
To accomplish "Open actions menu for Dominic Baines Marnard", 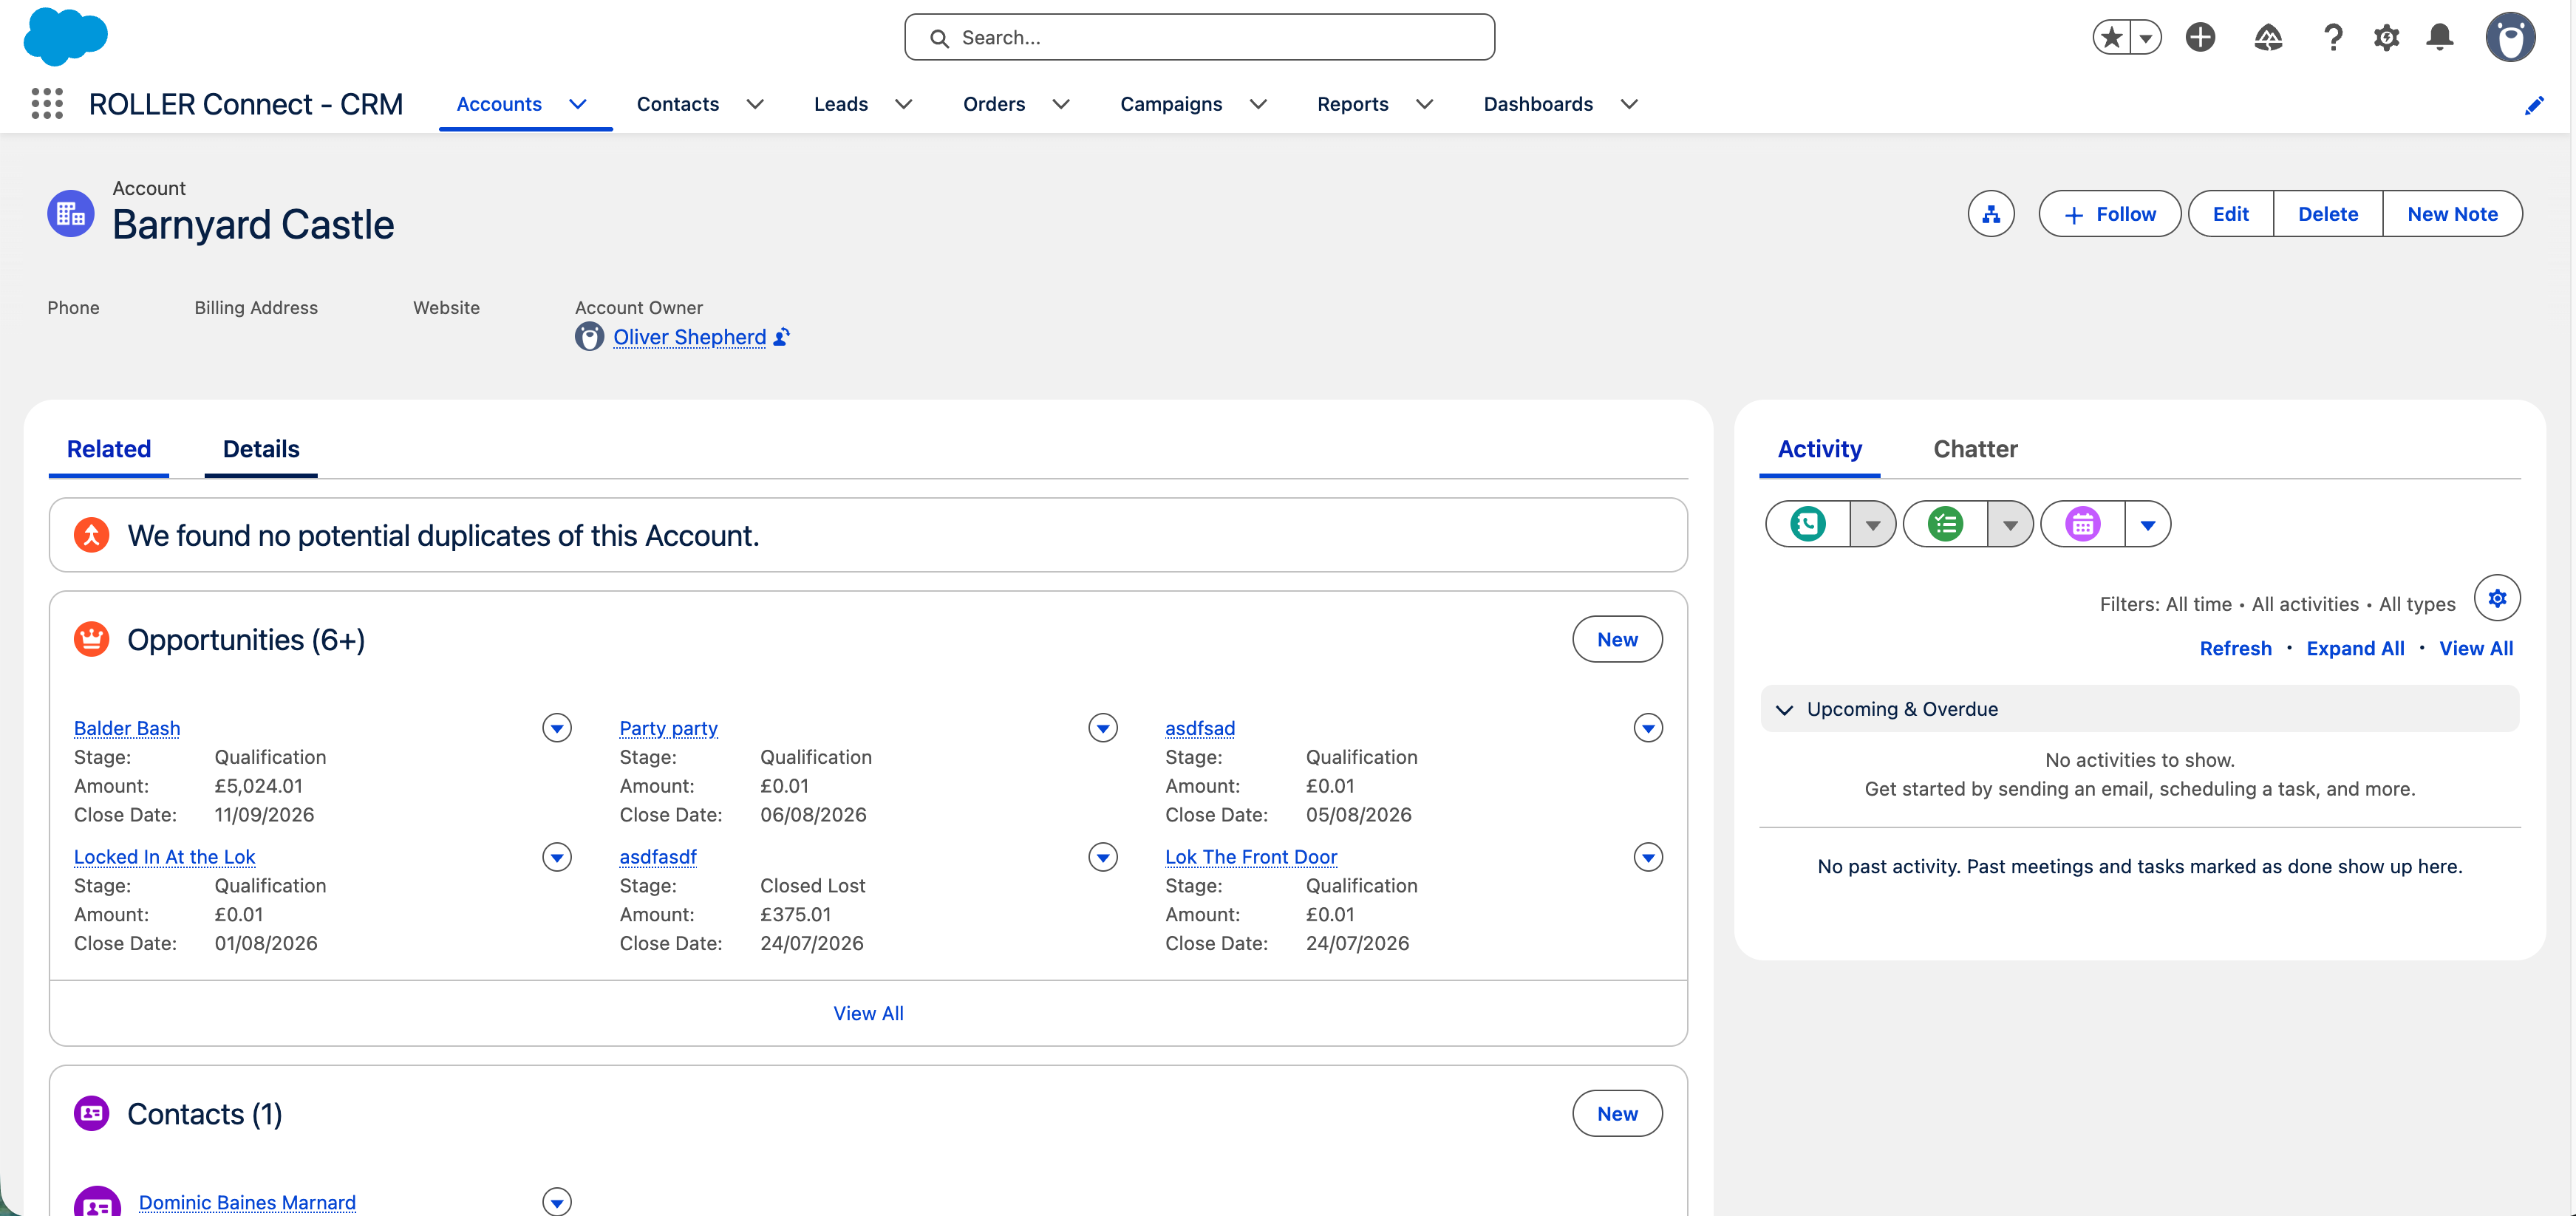I will point(557,1201).
